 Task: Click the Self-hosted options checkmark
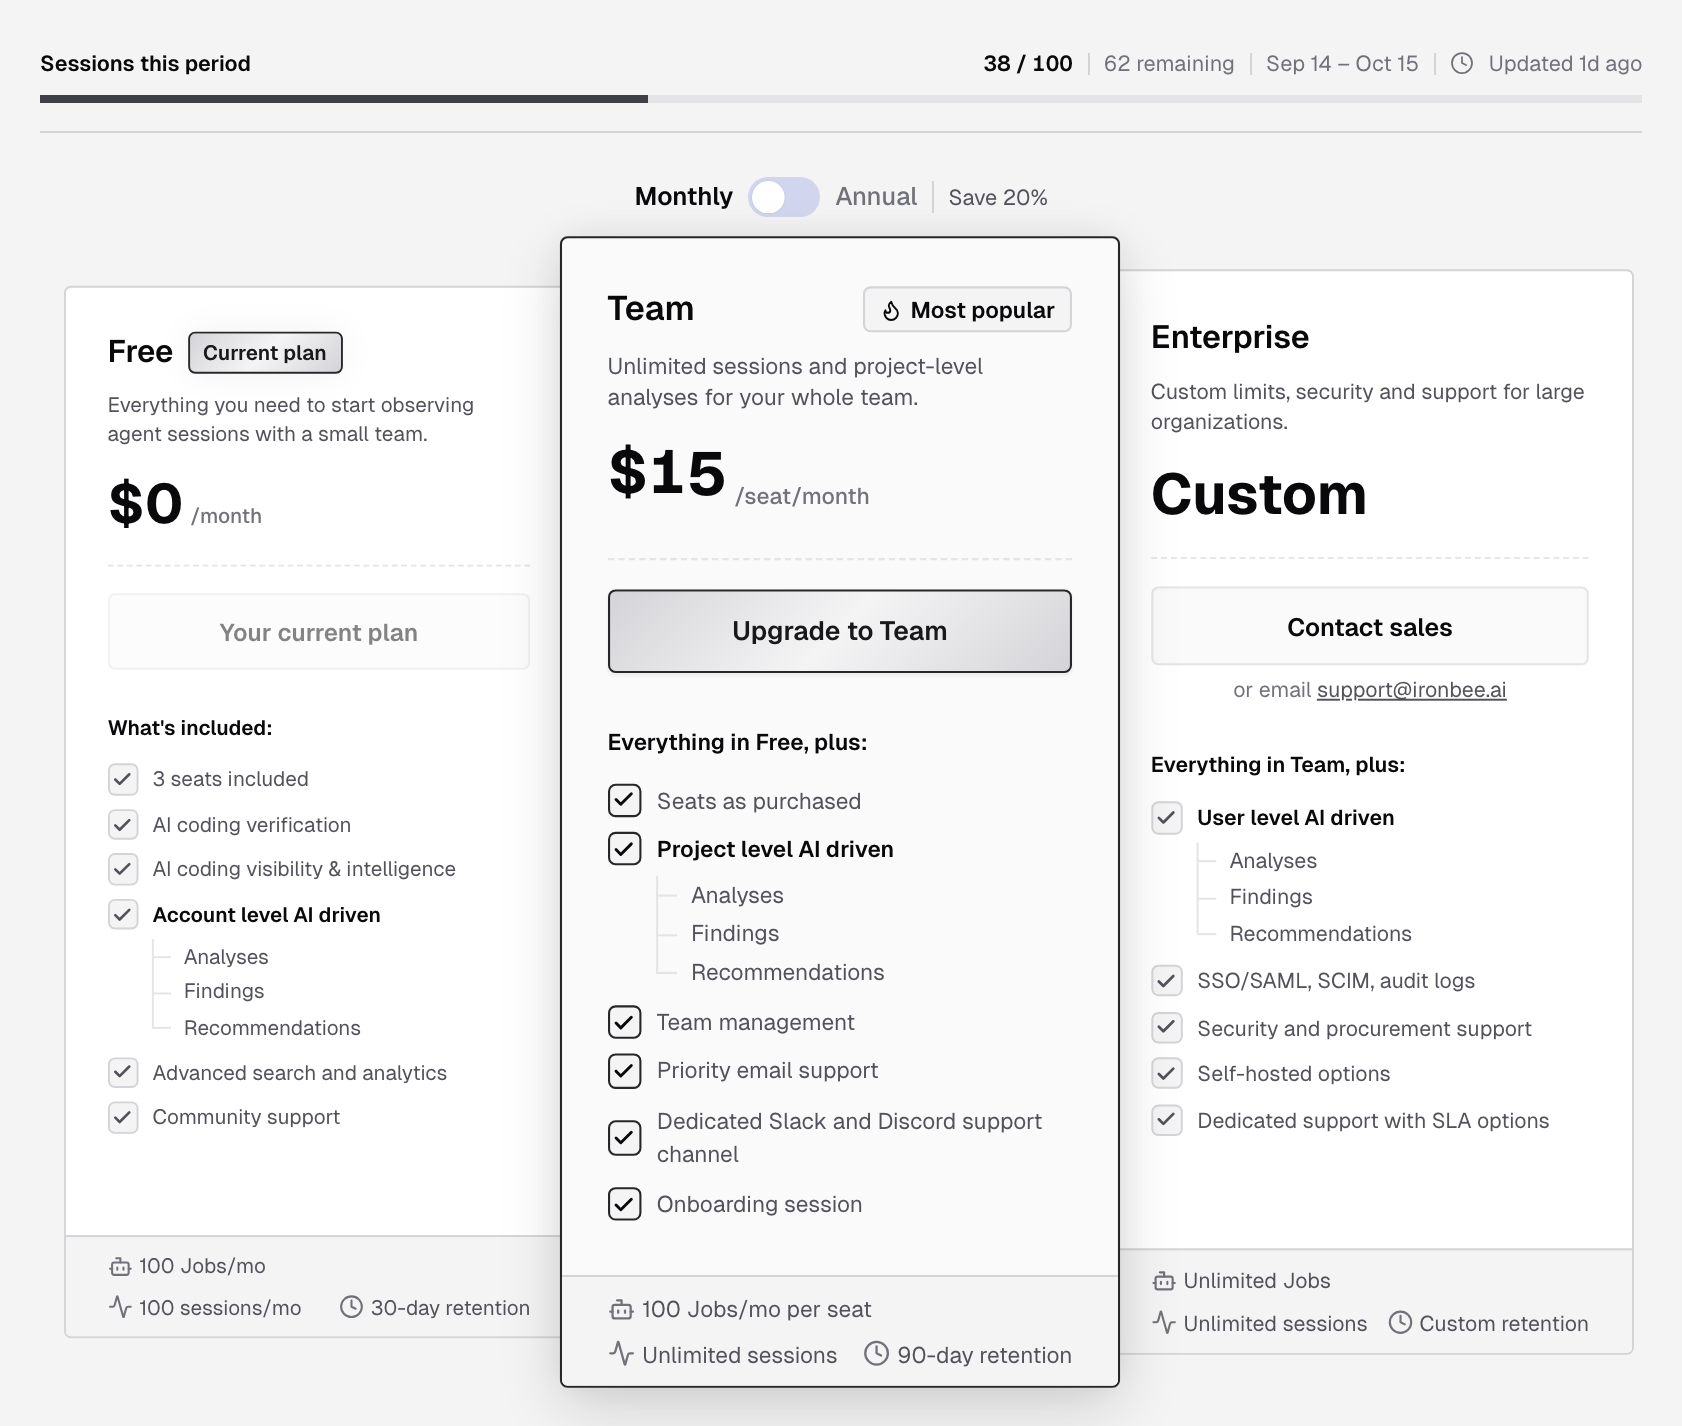point(1167,1073)
